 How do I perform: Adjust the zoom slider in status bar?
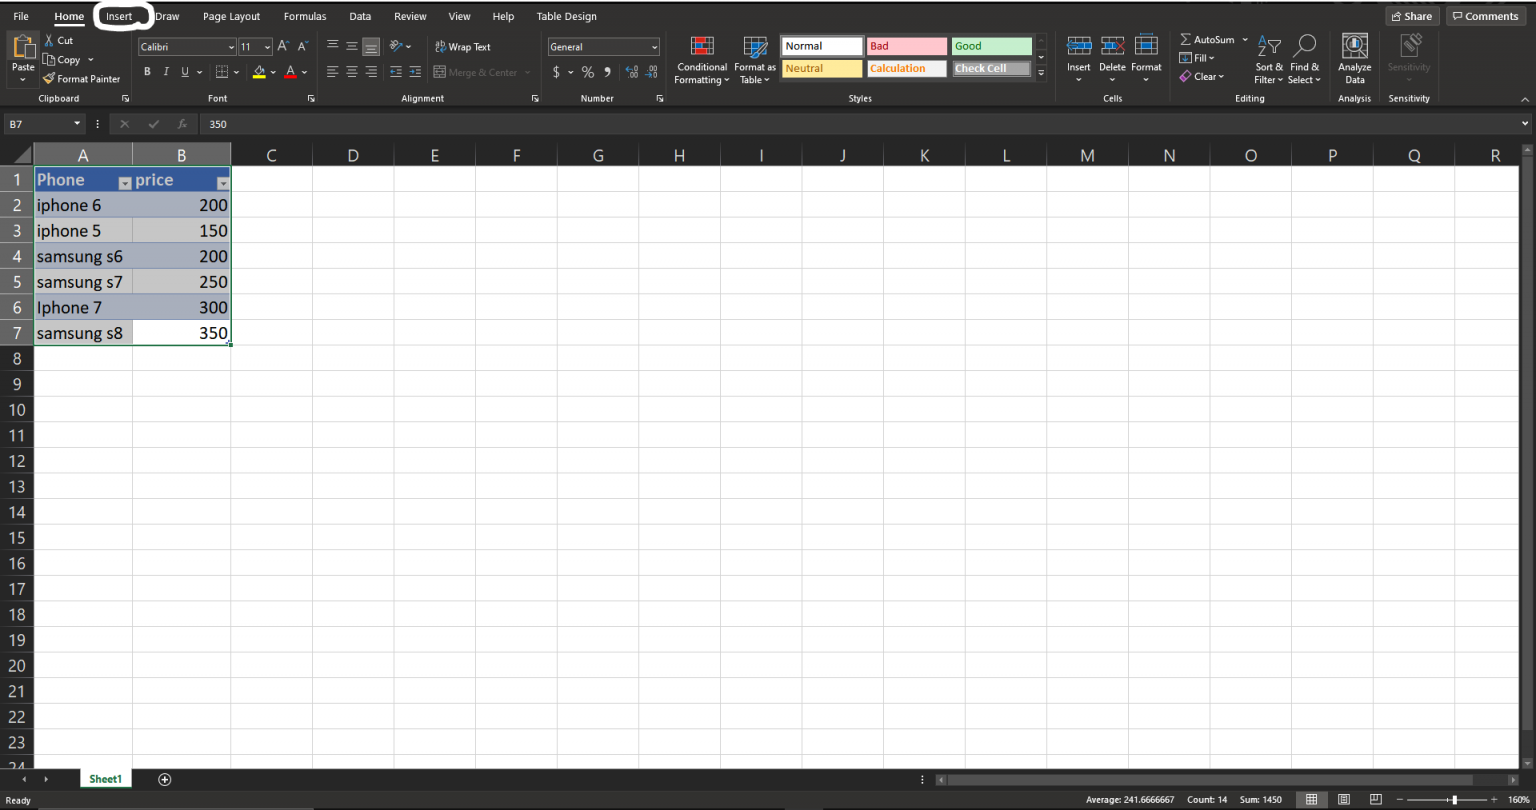1454,800
